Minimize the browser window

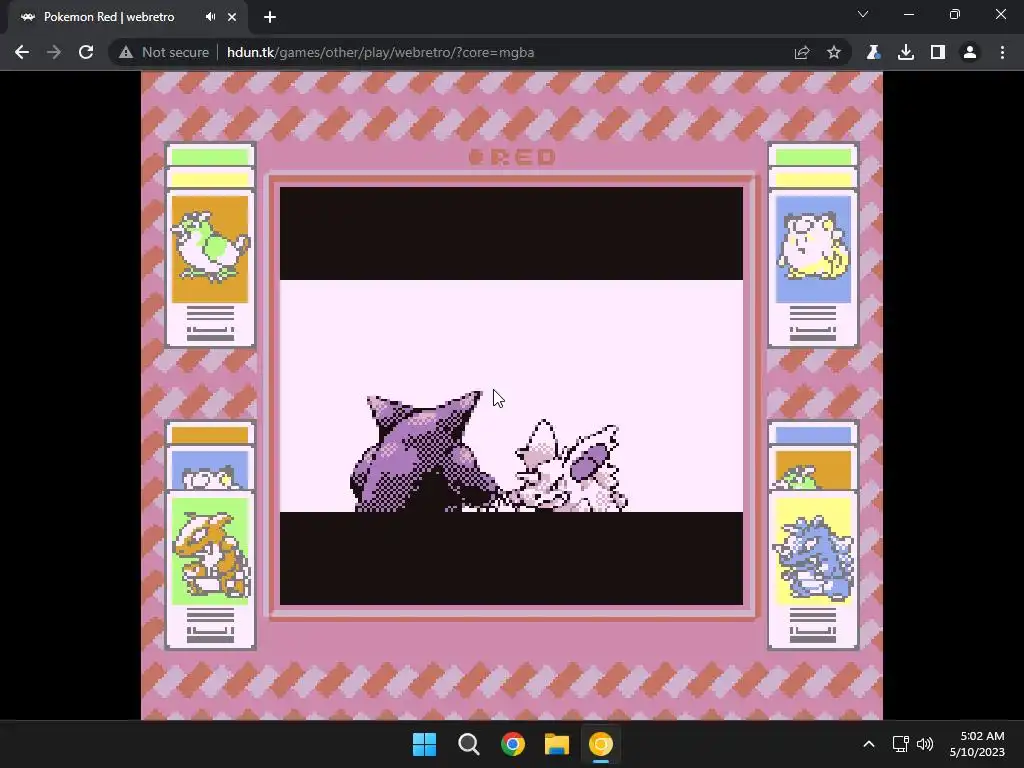(x=908, y=14)
